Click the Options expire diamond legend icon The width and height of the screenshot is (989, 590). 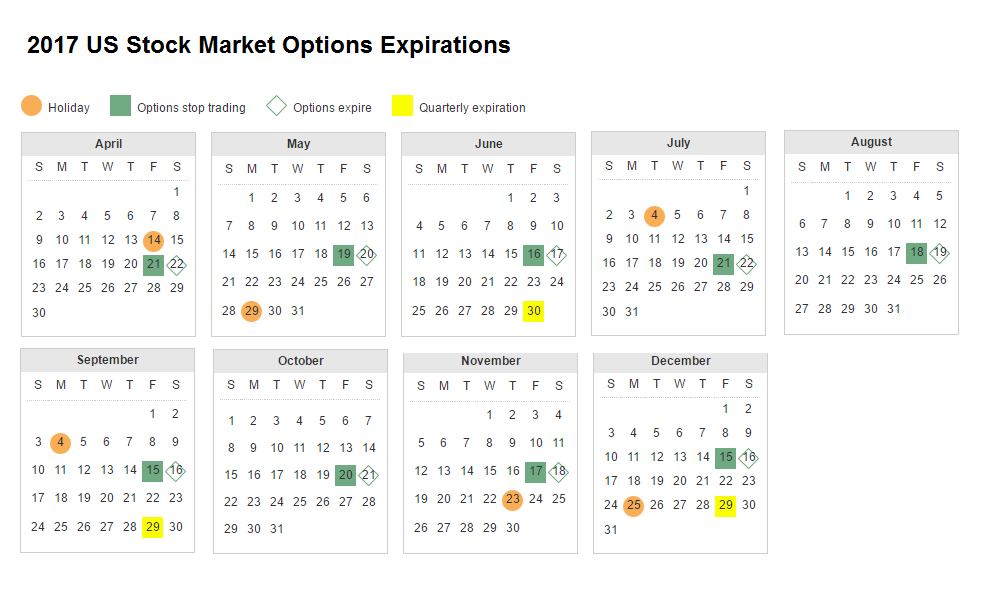click(277, 106)
